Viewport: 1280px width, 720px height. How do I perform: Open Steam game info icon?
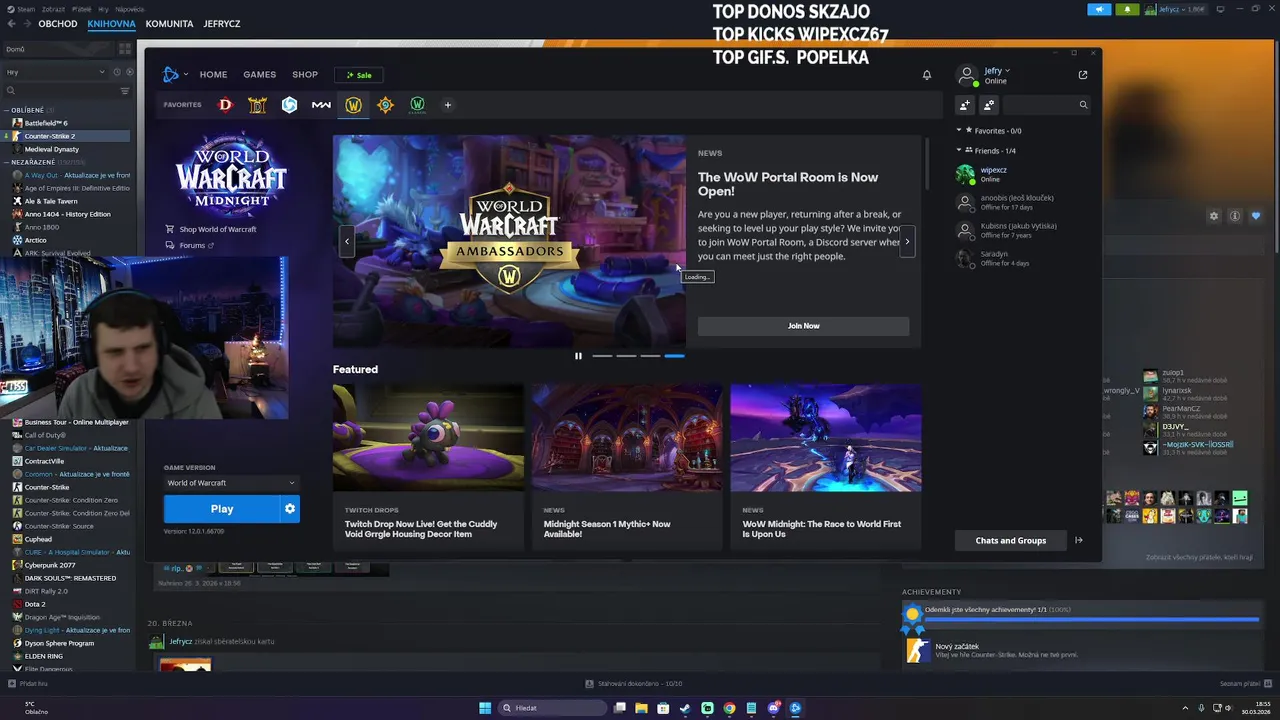[x=1235, y=216]
